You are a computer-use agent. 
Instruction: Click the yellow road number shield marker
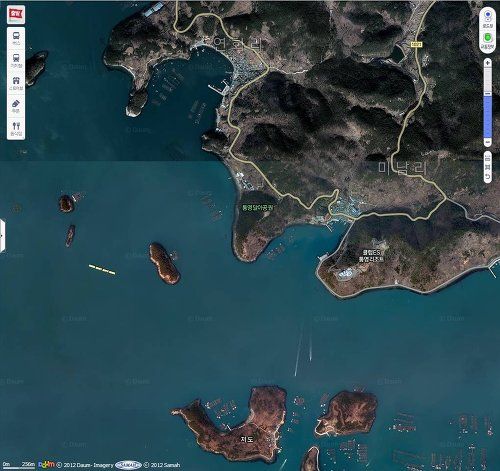tap(416, 44)
